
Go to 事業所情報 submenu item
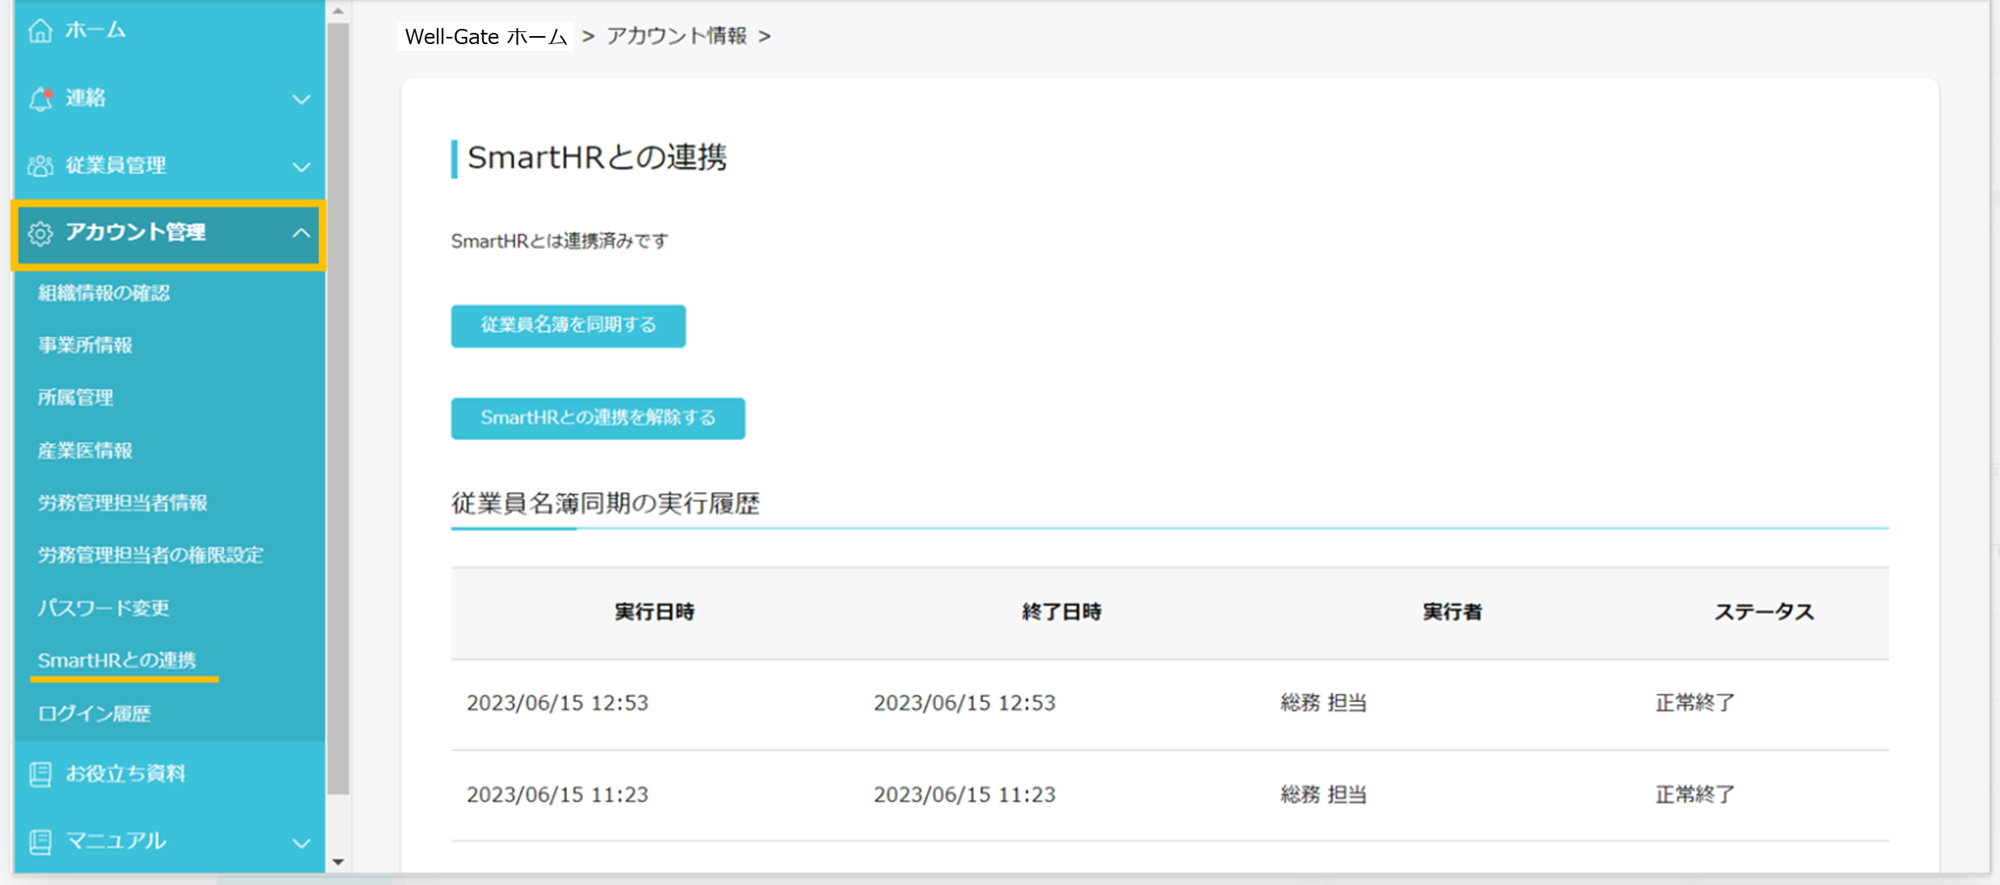click(x=85, y=345)
